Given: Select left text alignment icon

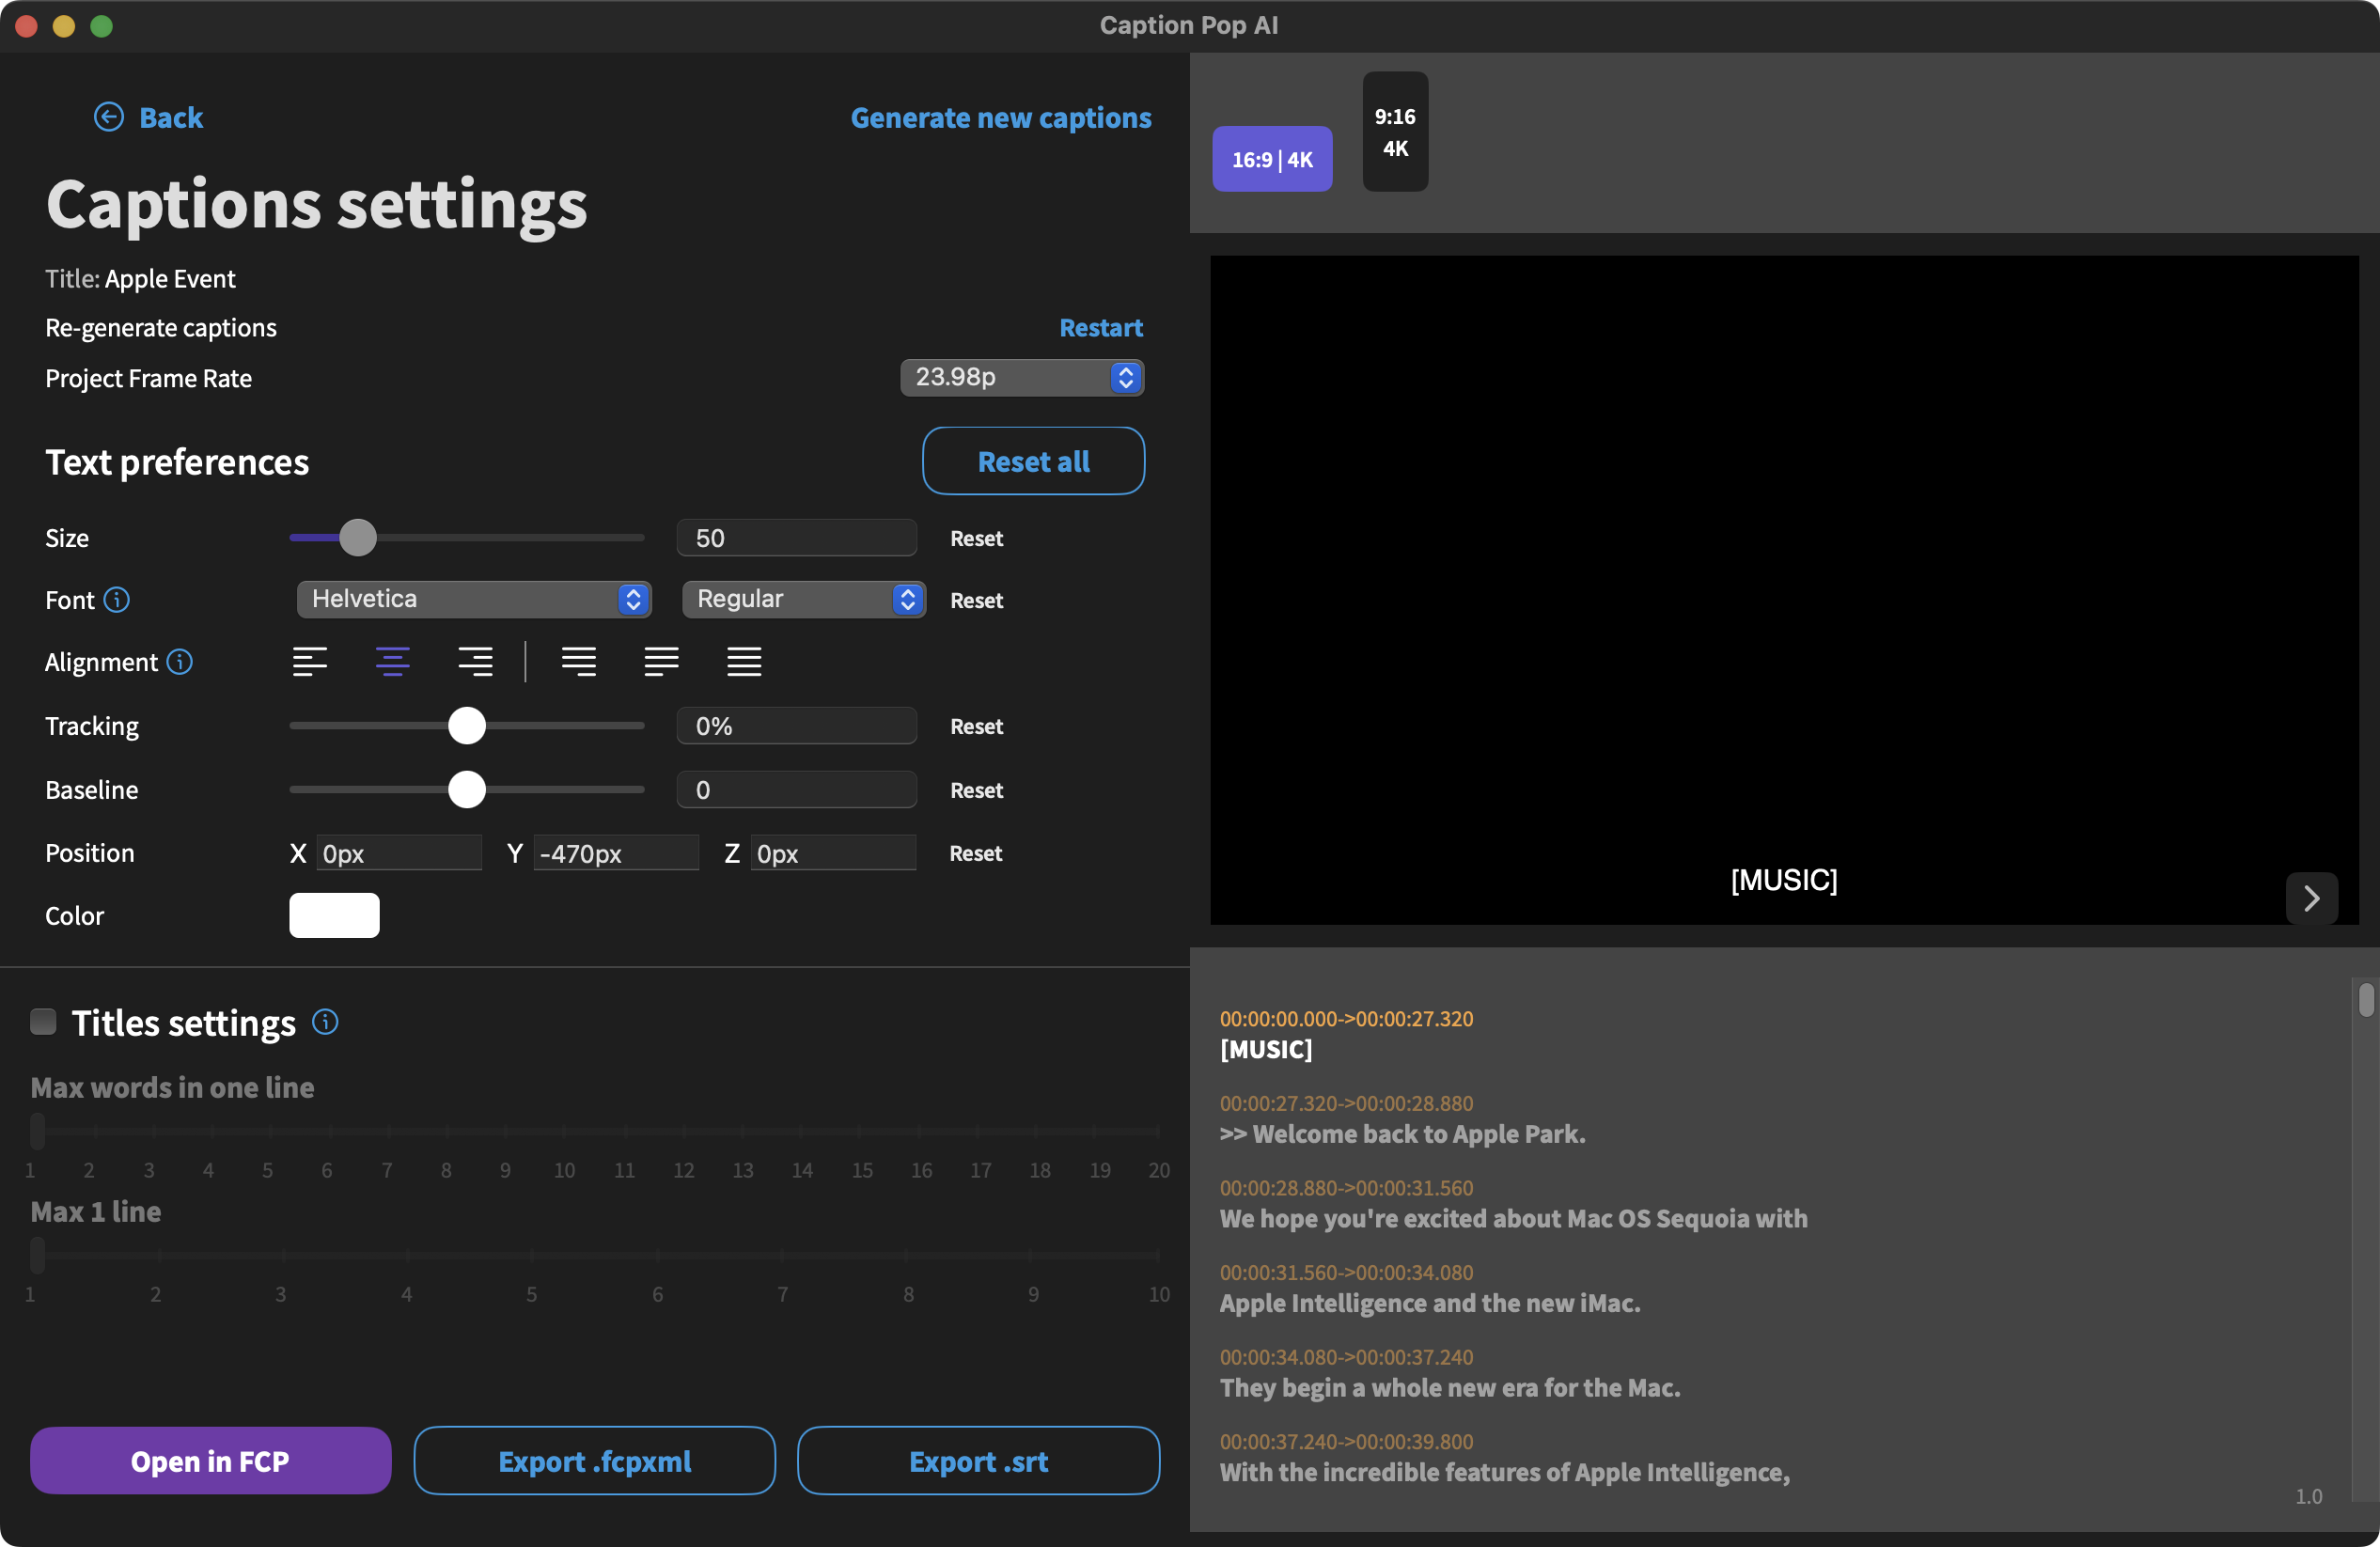Looking at the screenshot, I should [309, 662].
